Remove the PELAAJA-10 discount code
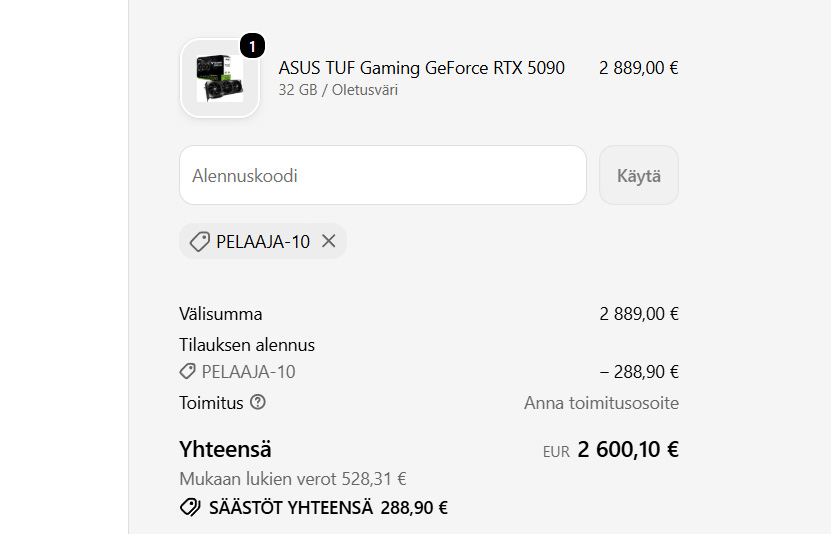Viewport: 831px width, 534px height. coord(329,241)
